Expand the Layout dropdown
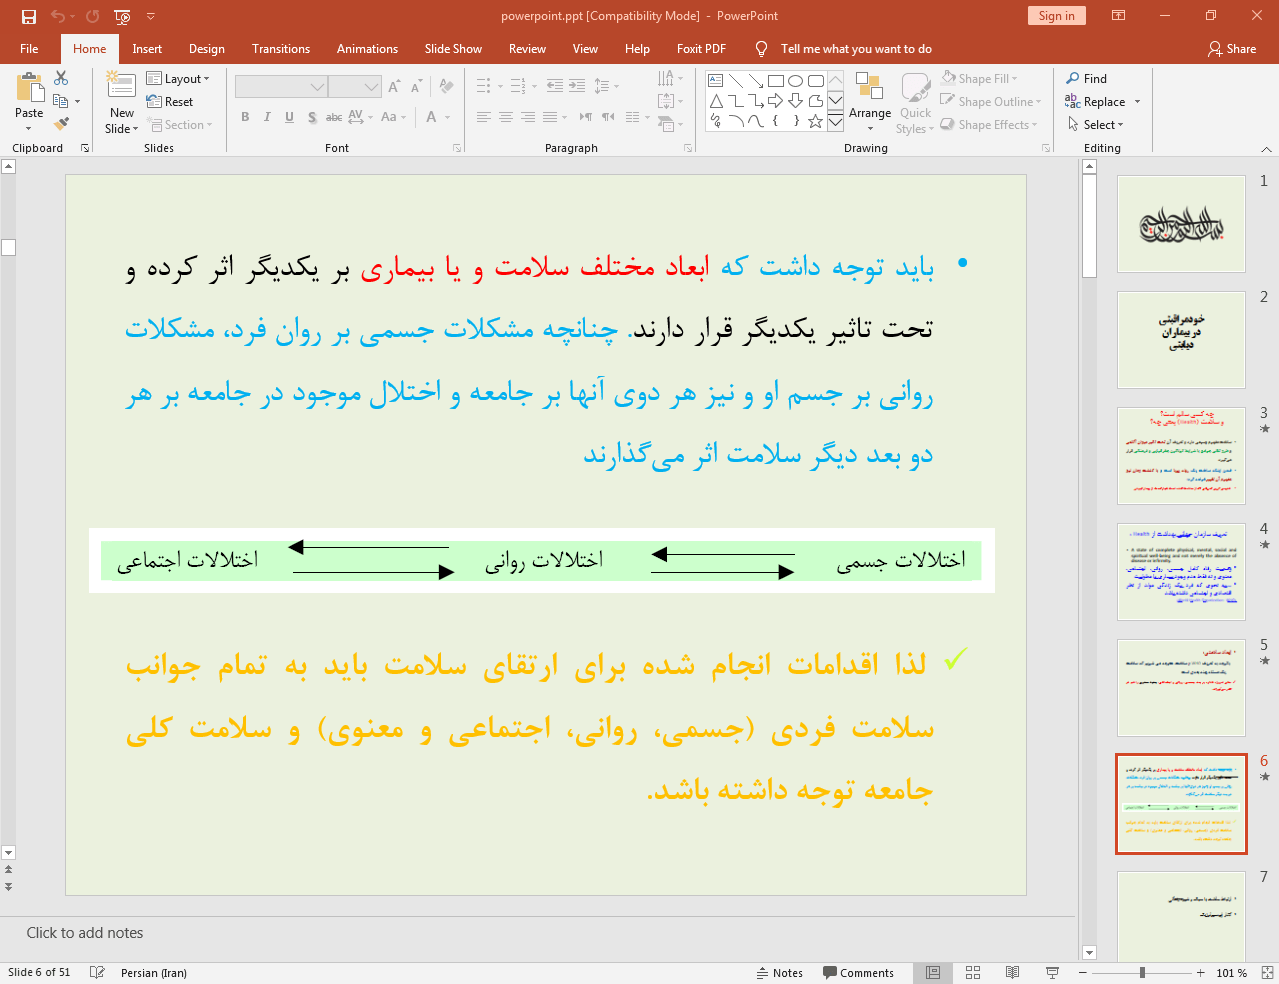1279x984 pixels. tap(178, 79)
